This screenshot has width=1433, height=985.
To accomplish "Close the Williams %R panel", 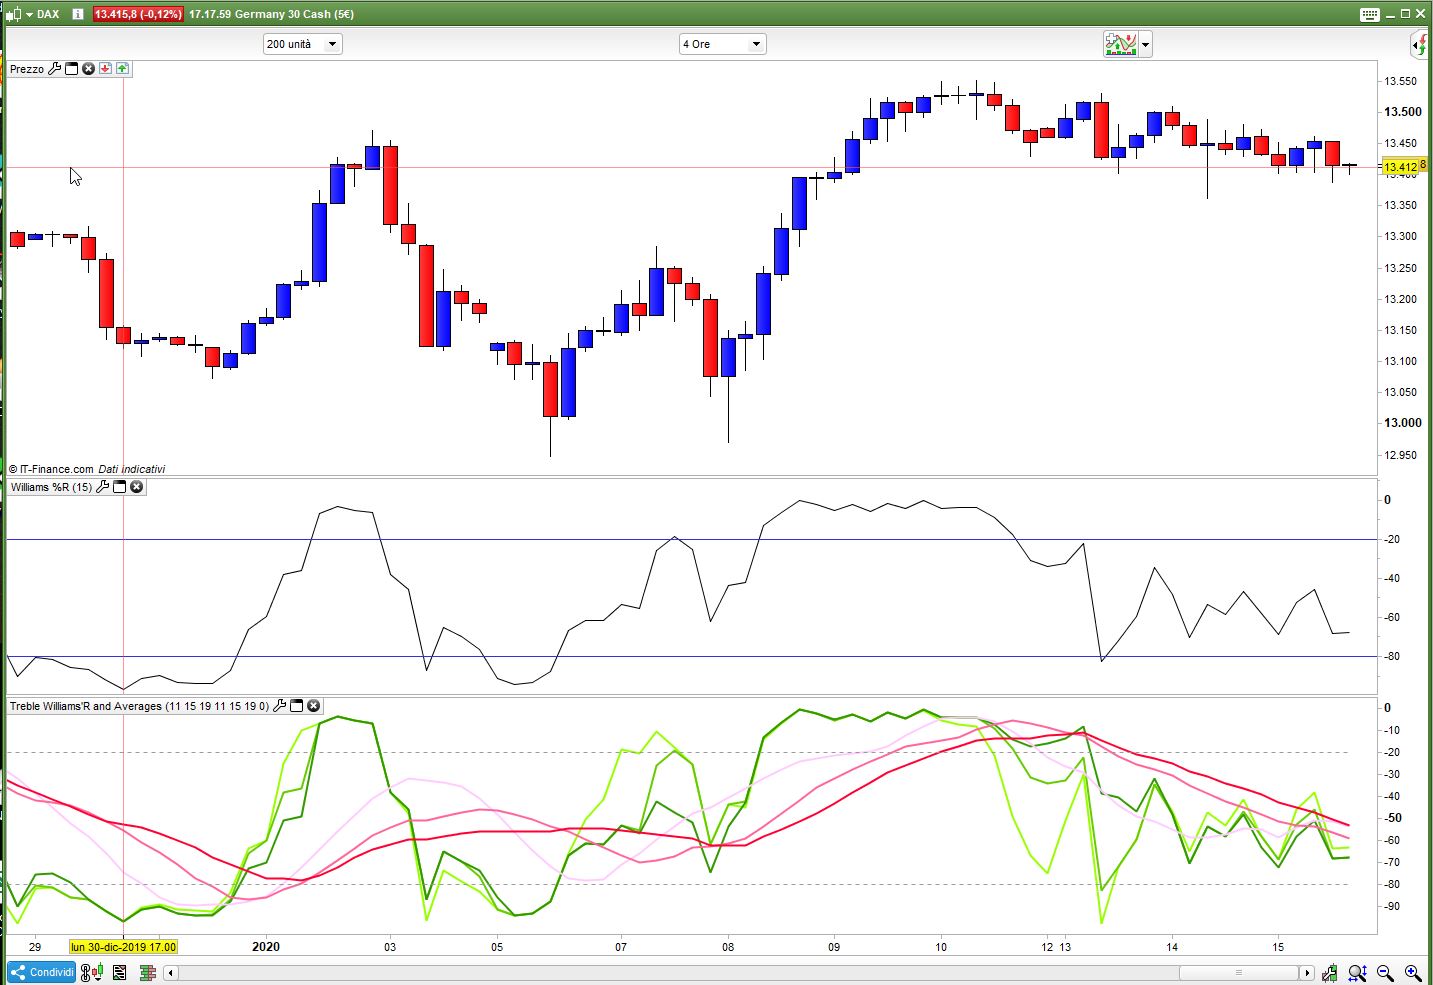I will tap(137, 487).
